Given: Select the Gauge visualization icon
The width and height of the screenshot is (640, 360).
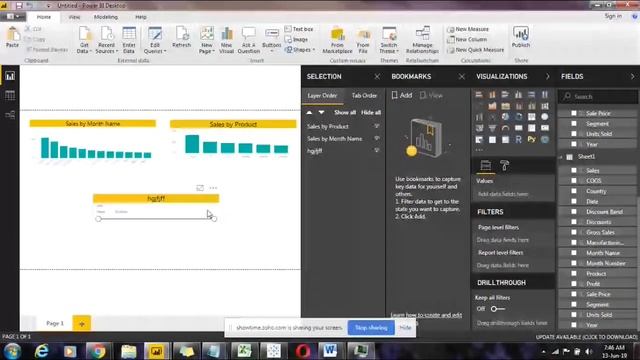Looking at the screenshot, I should click(505, 128).
